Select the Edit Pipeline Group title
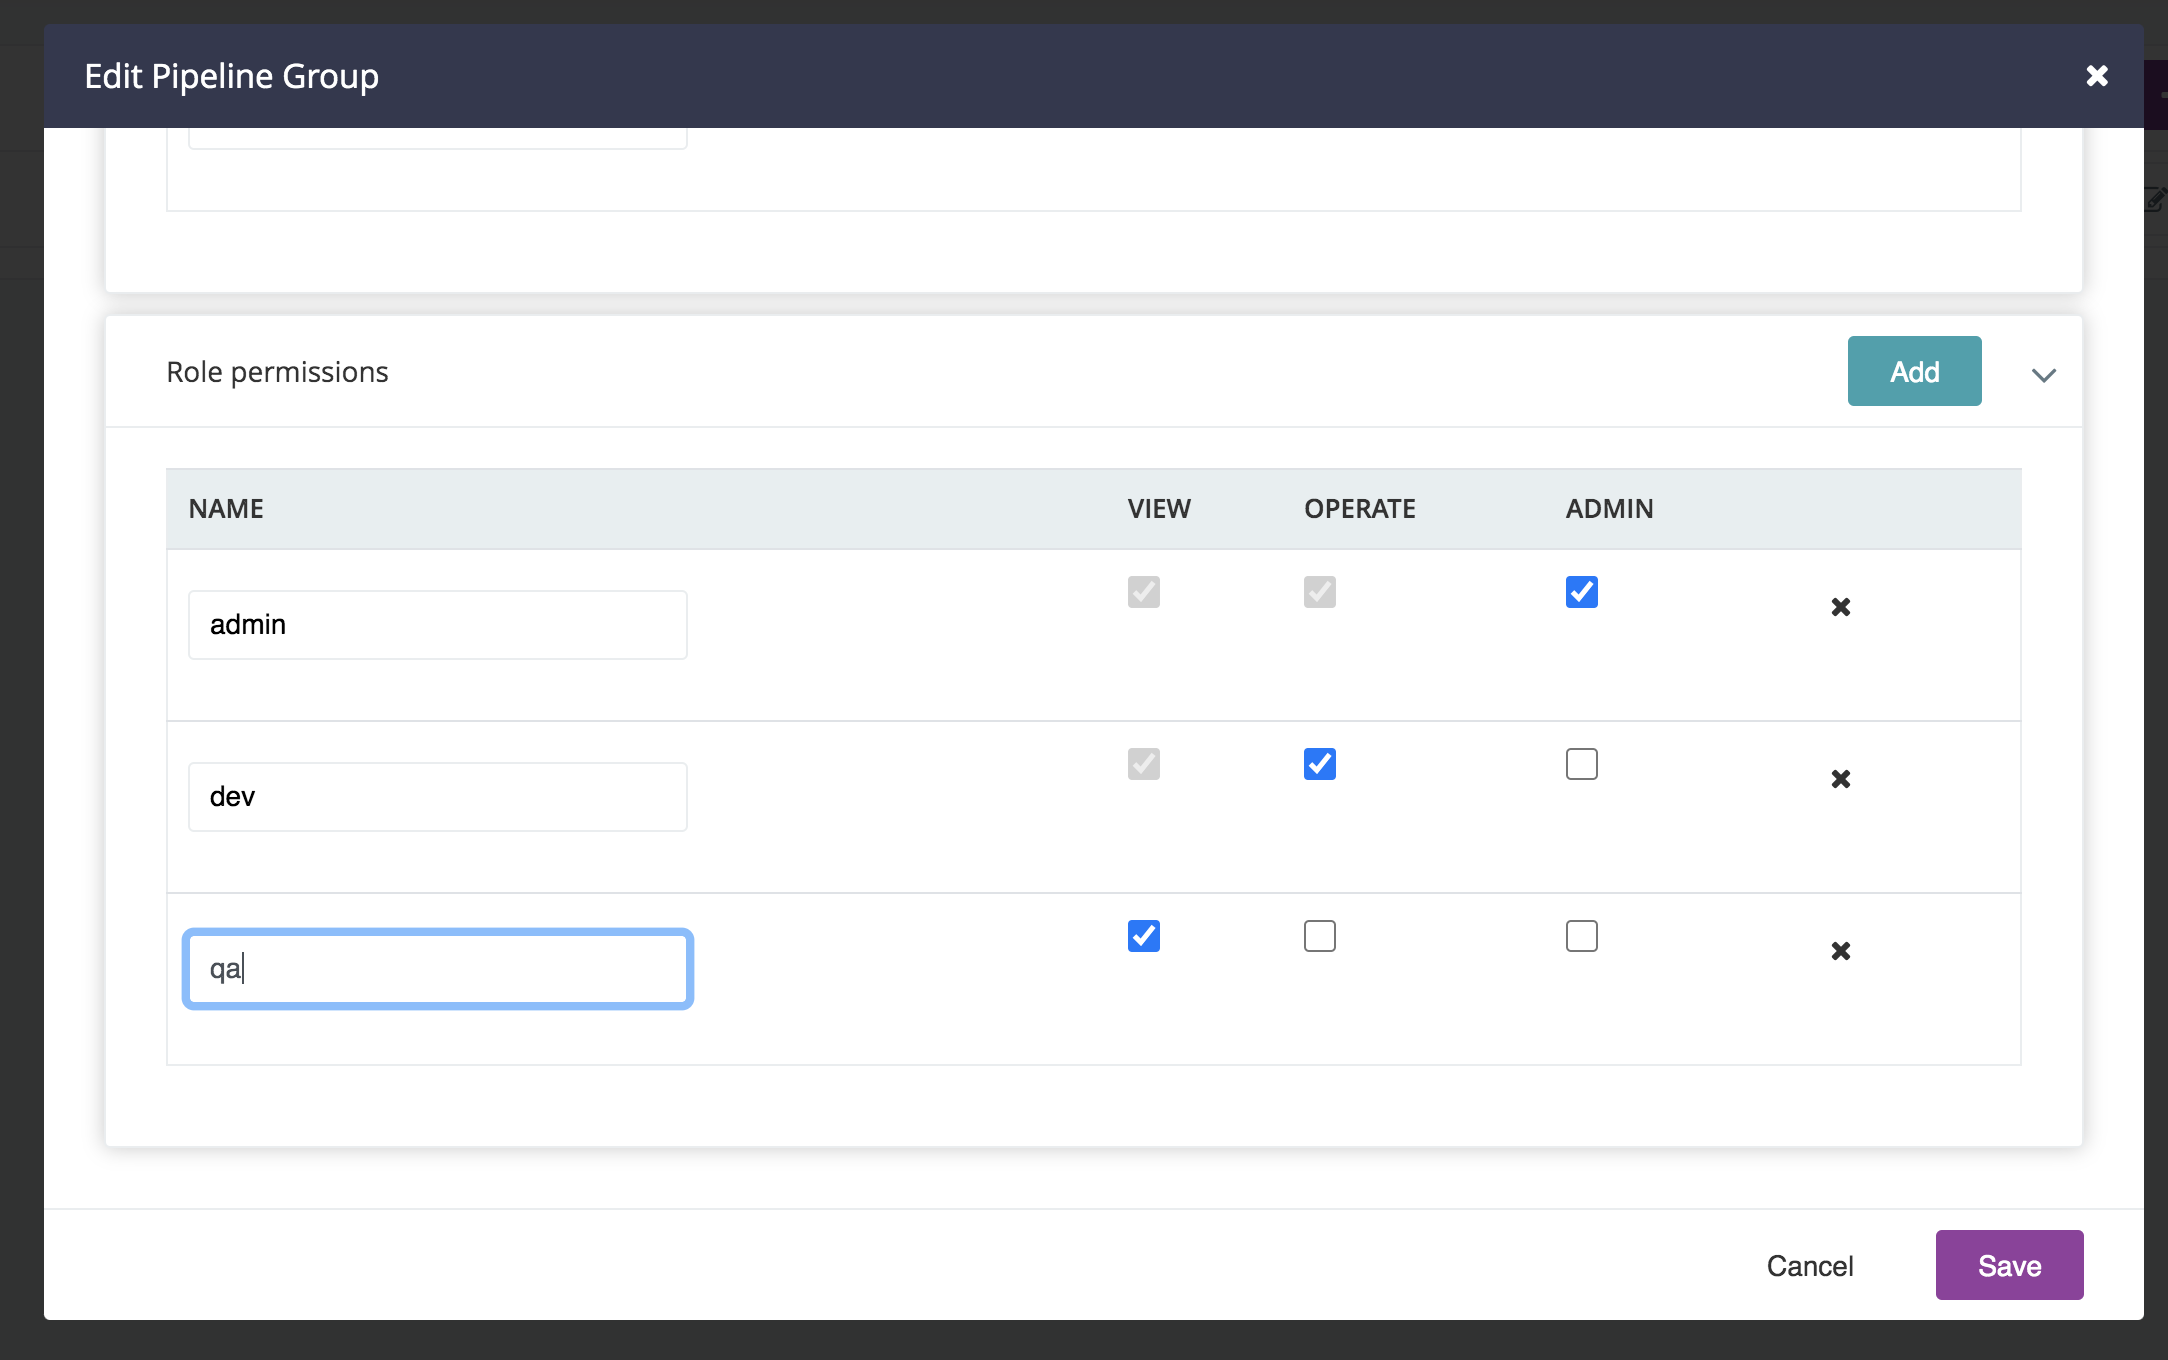The image size is (2168, 1360). click(x=231, y=76)
